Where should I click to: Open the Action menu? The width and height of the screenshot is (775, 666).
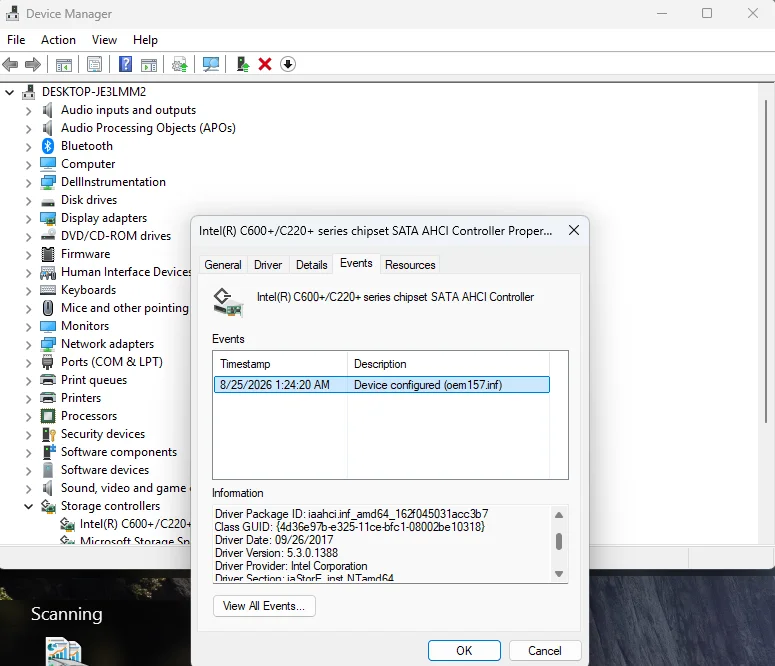[x=58, y=40]
